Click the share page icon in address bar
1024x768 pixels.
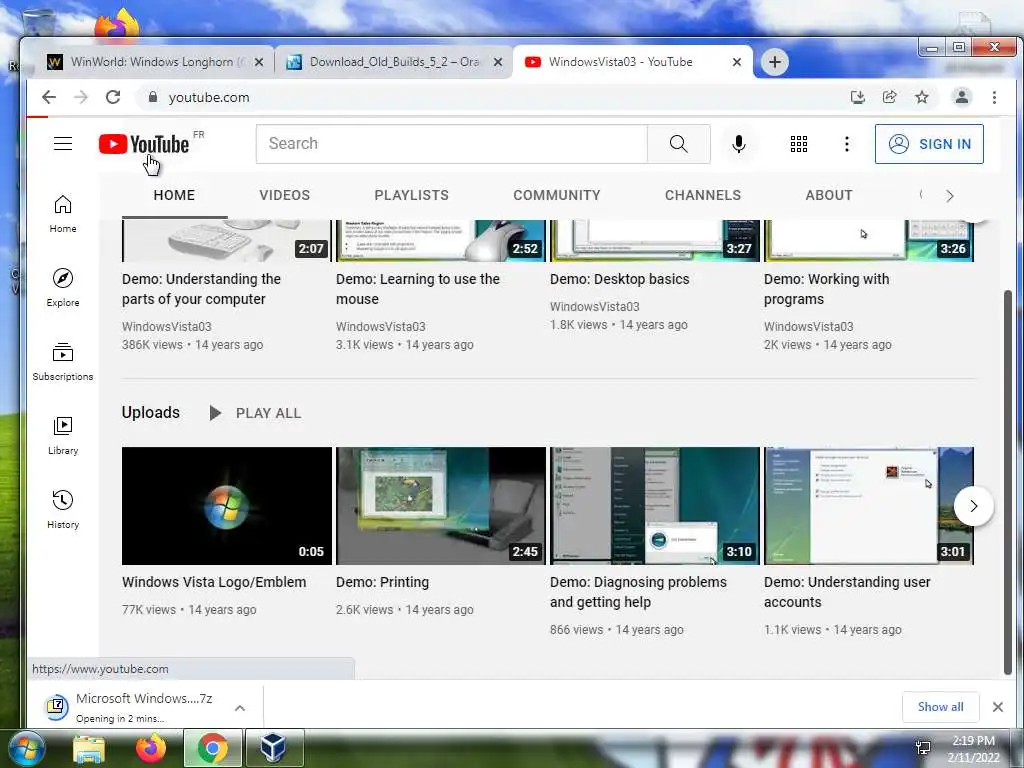889,97
